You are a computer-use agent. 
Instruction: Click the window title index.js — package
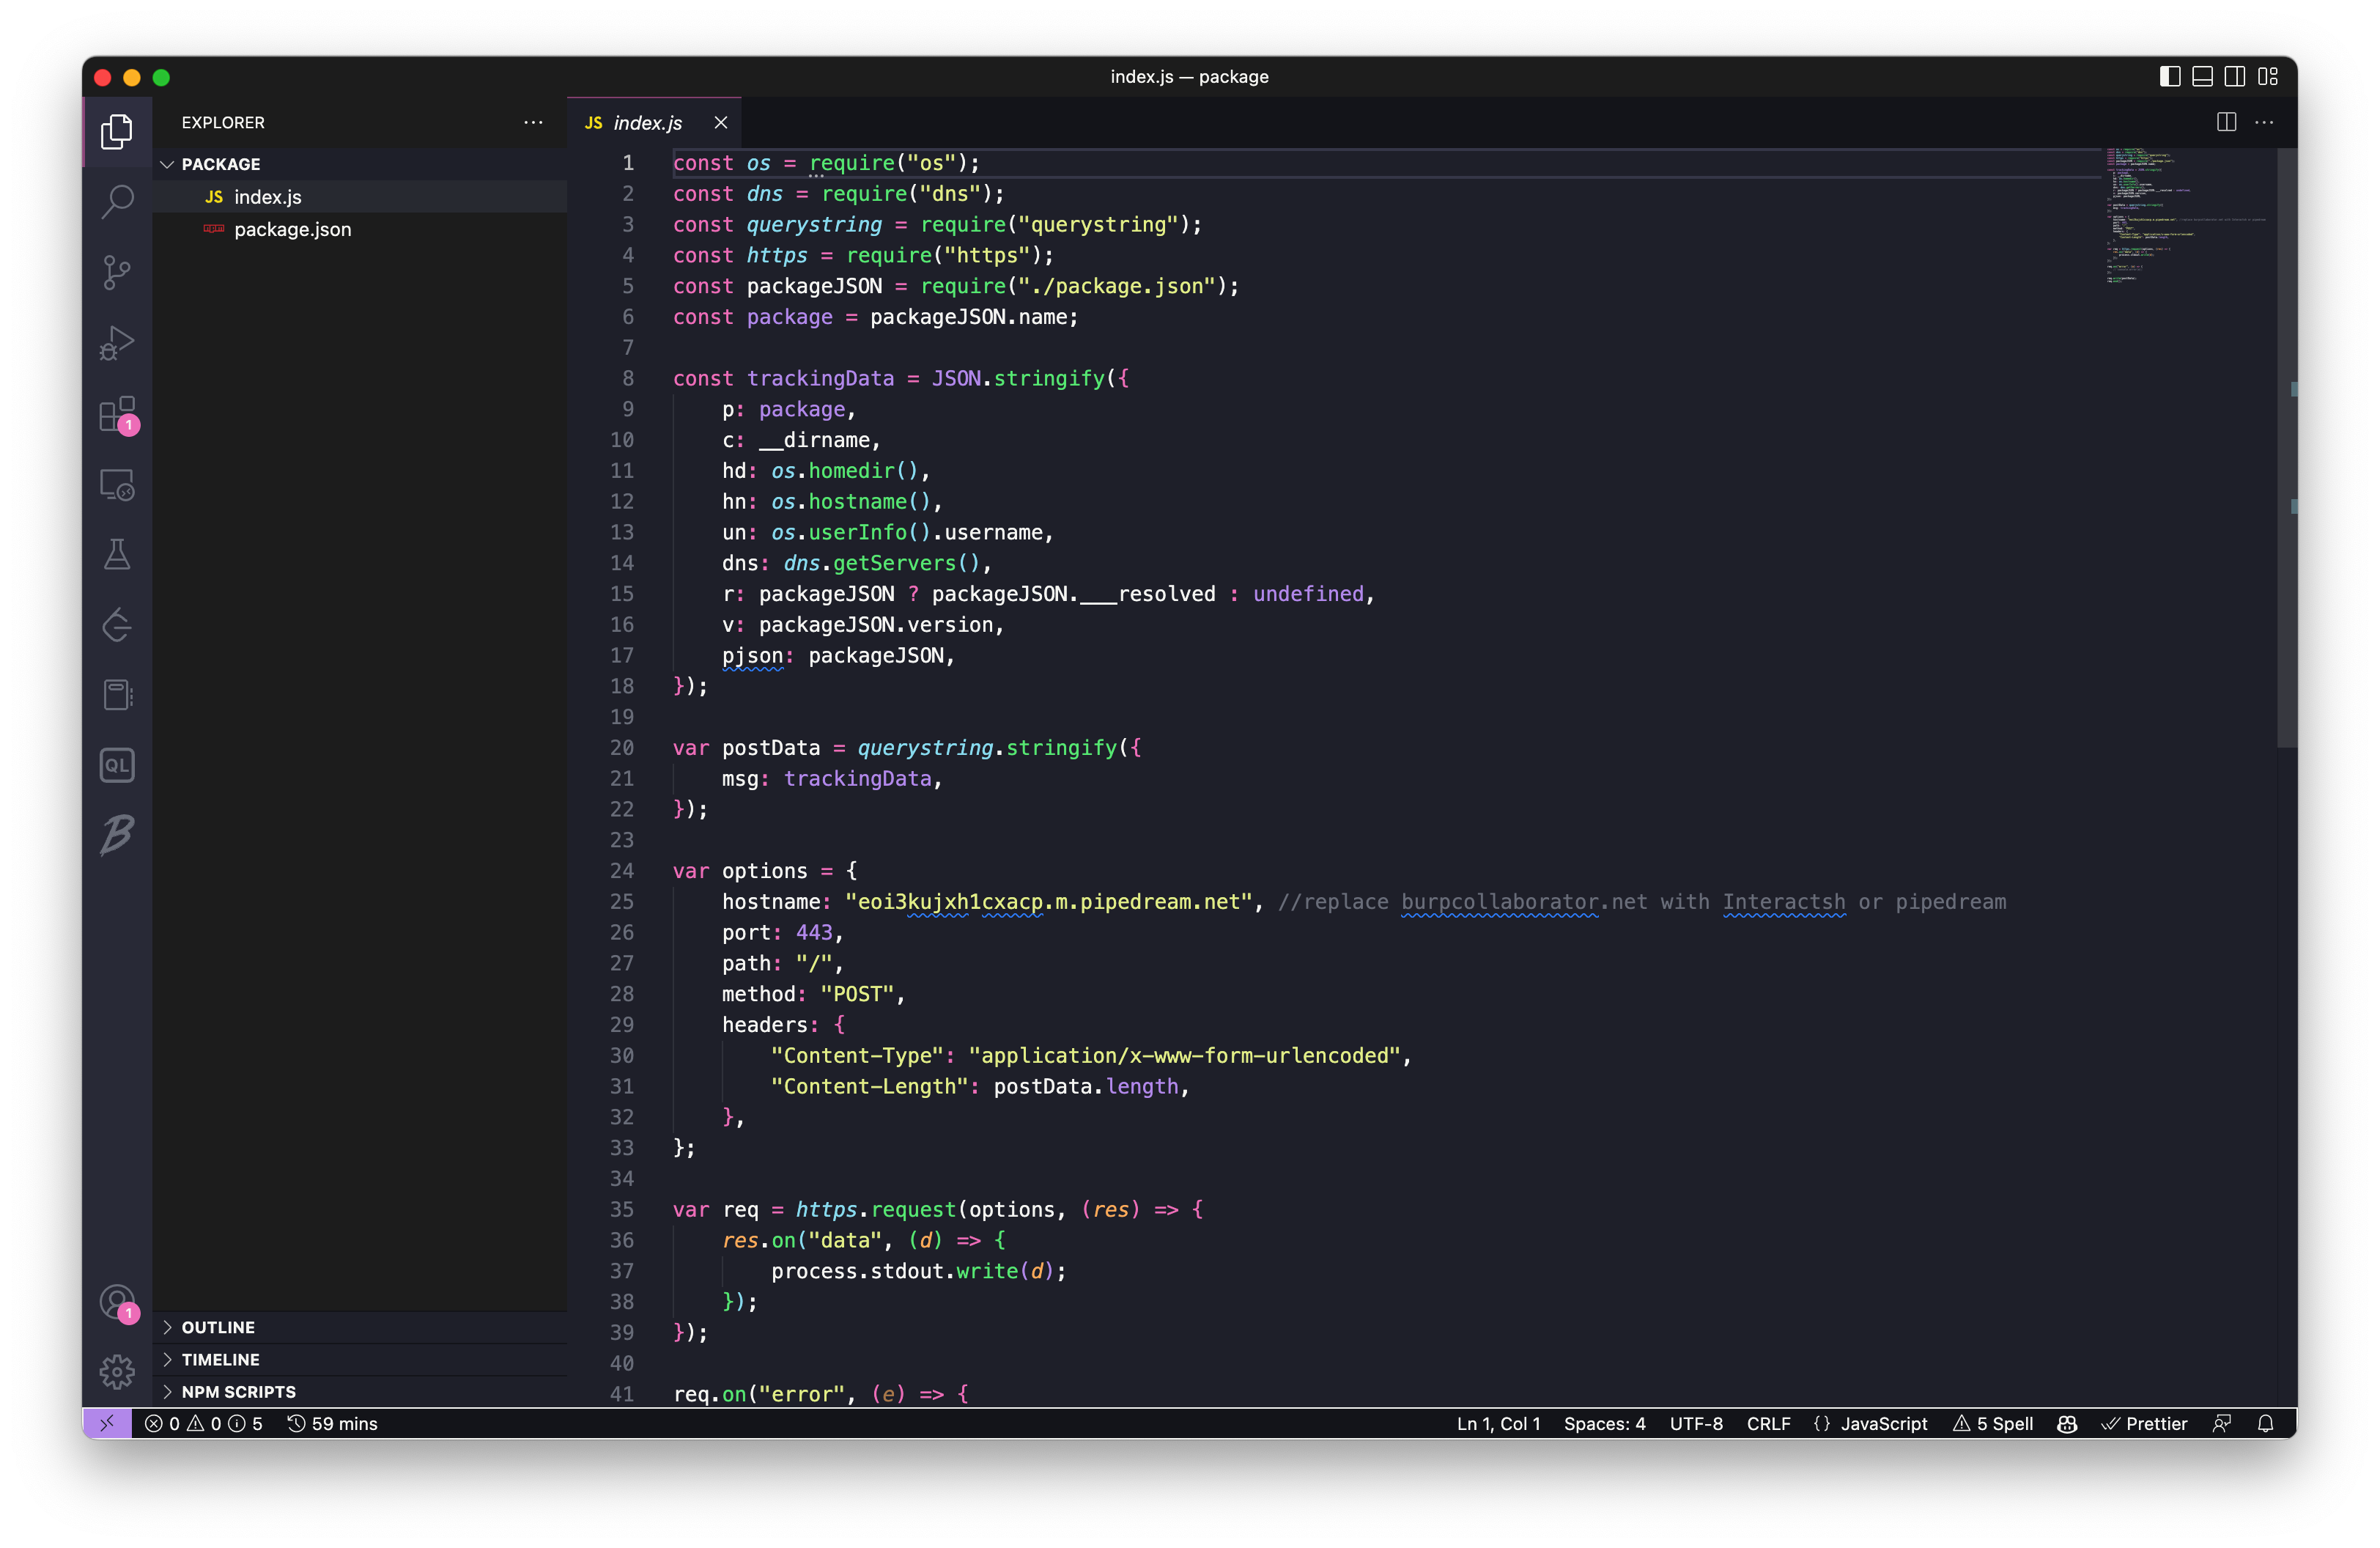point(1189,76)
